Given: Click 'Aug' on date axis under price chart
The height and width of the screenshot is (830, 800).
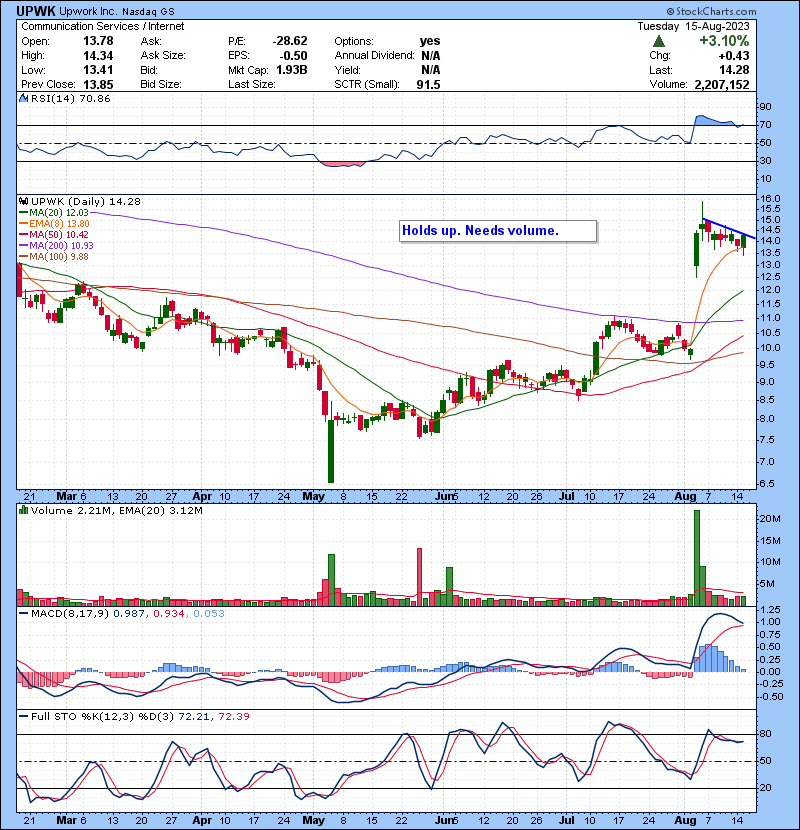Looking at the screenshot, I should (685, 497).
